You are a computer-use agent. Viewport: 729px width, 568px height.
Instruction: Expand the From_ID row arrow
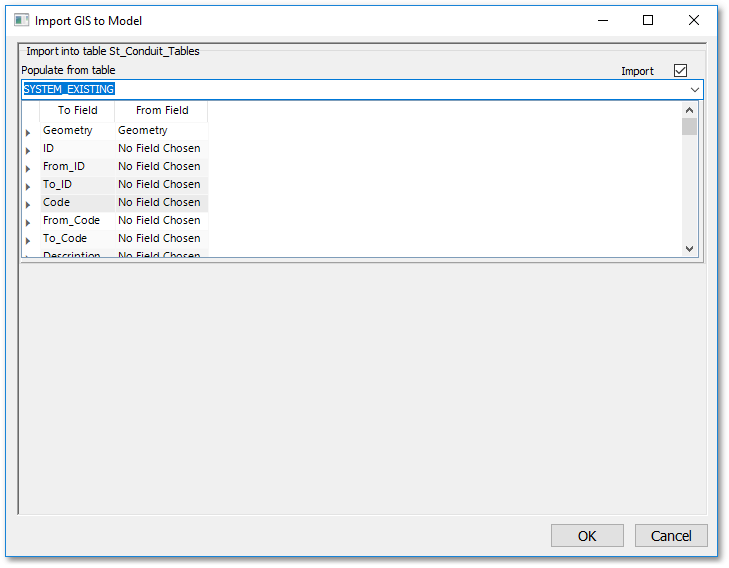28,169
